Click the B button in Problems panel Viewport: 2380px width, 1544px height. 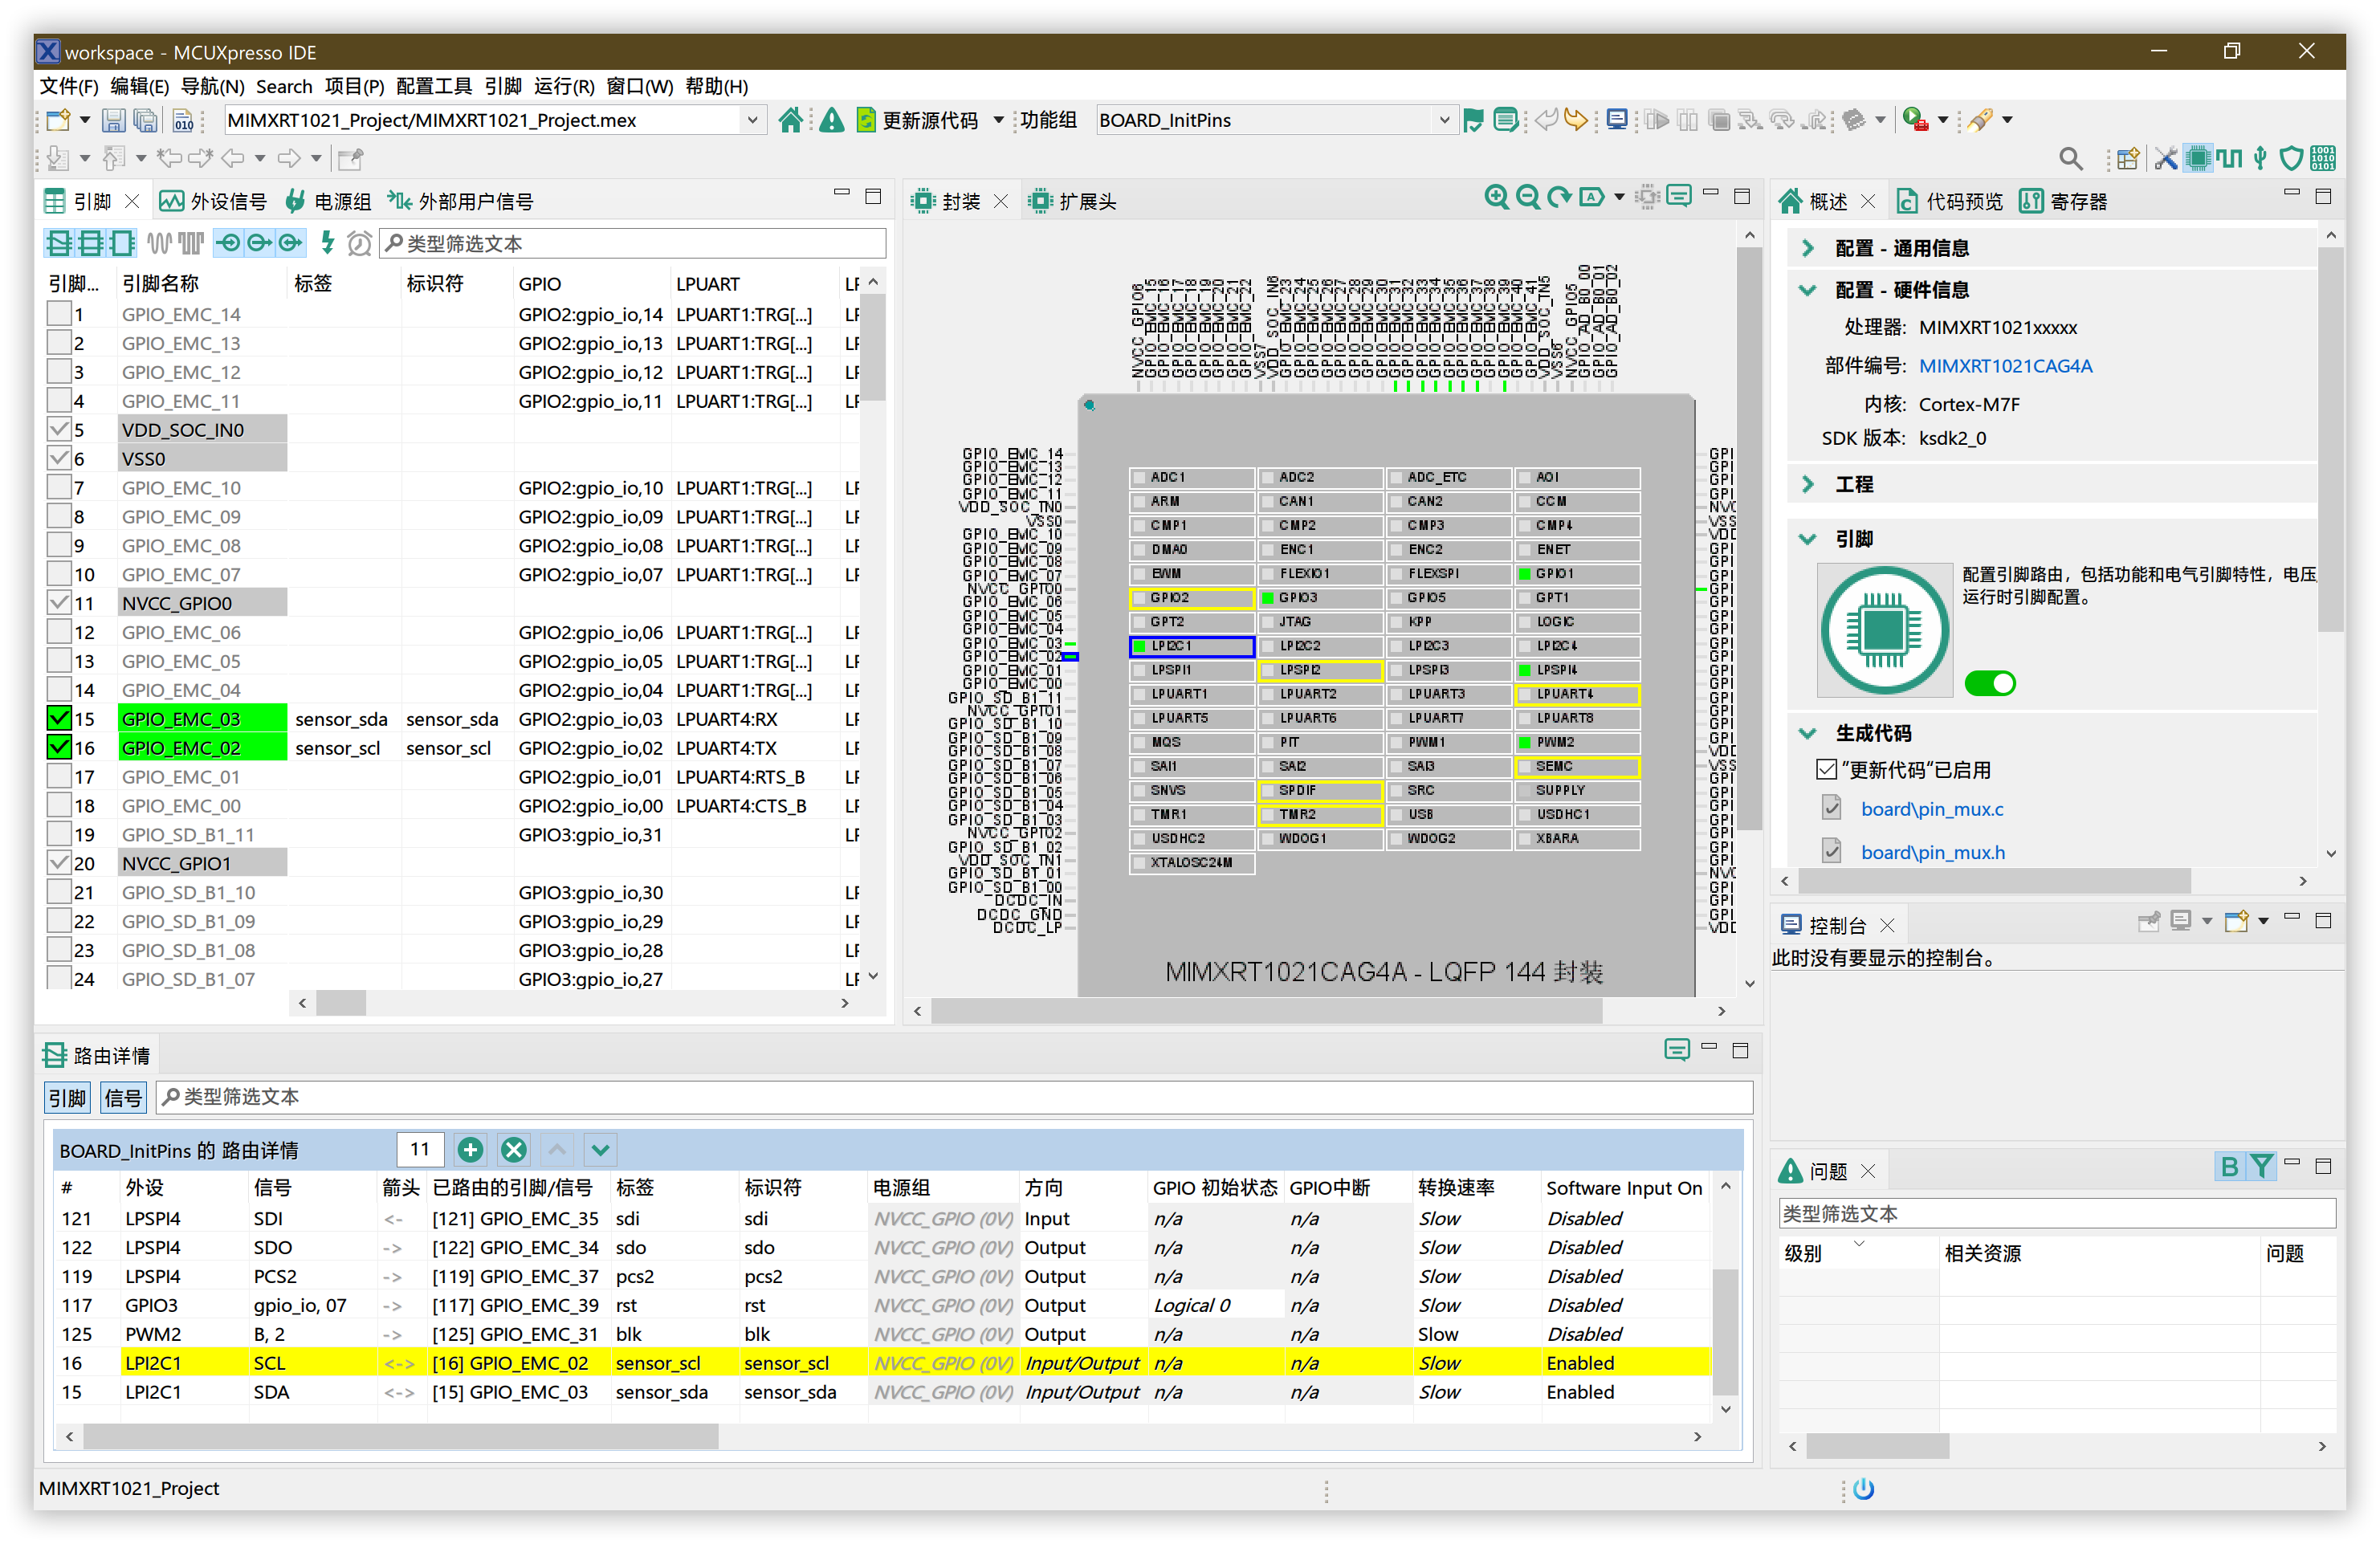2229,1167
